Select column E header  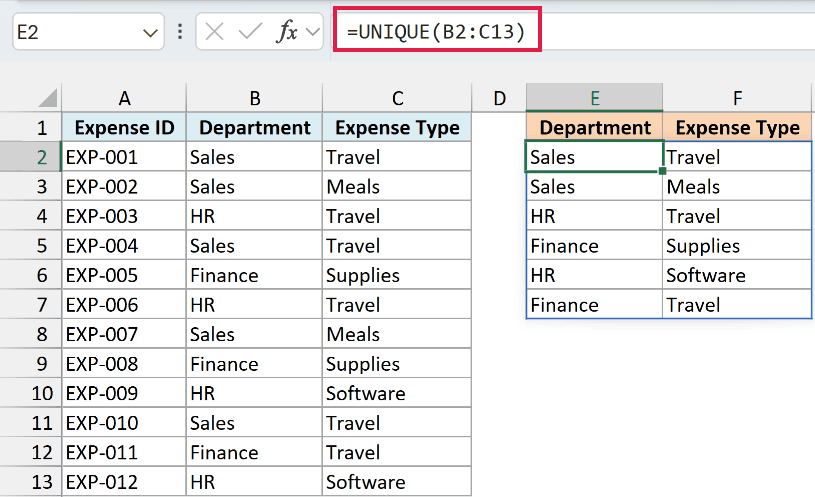(x=595, y=98)
